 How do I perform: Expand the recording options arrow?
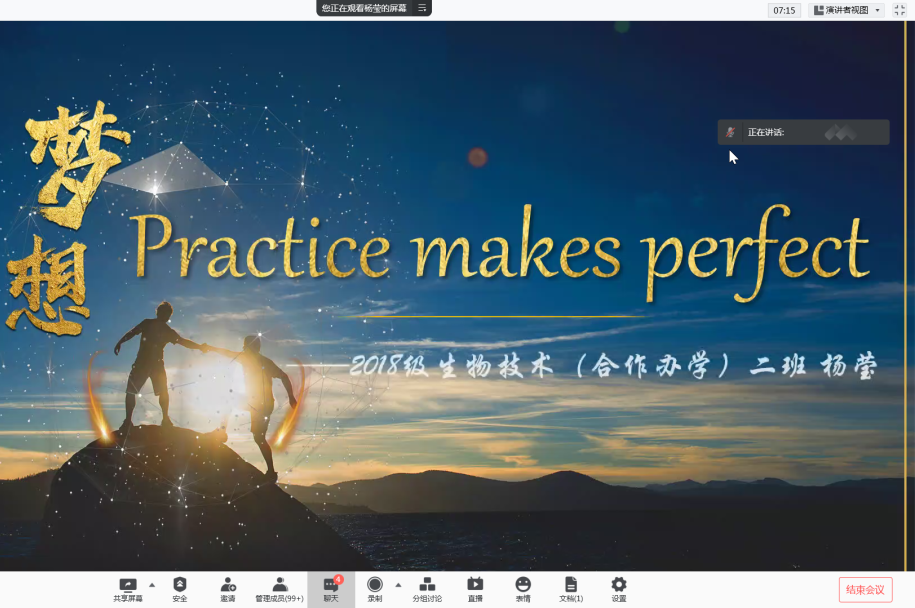398,585
